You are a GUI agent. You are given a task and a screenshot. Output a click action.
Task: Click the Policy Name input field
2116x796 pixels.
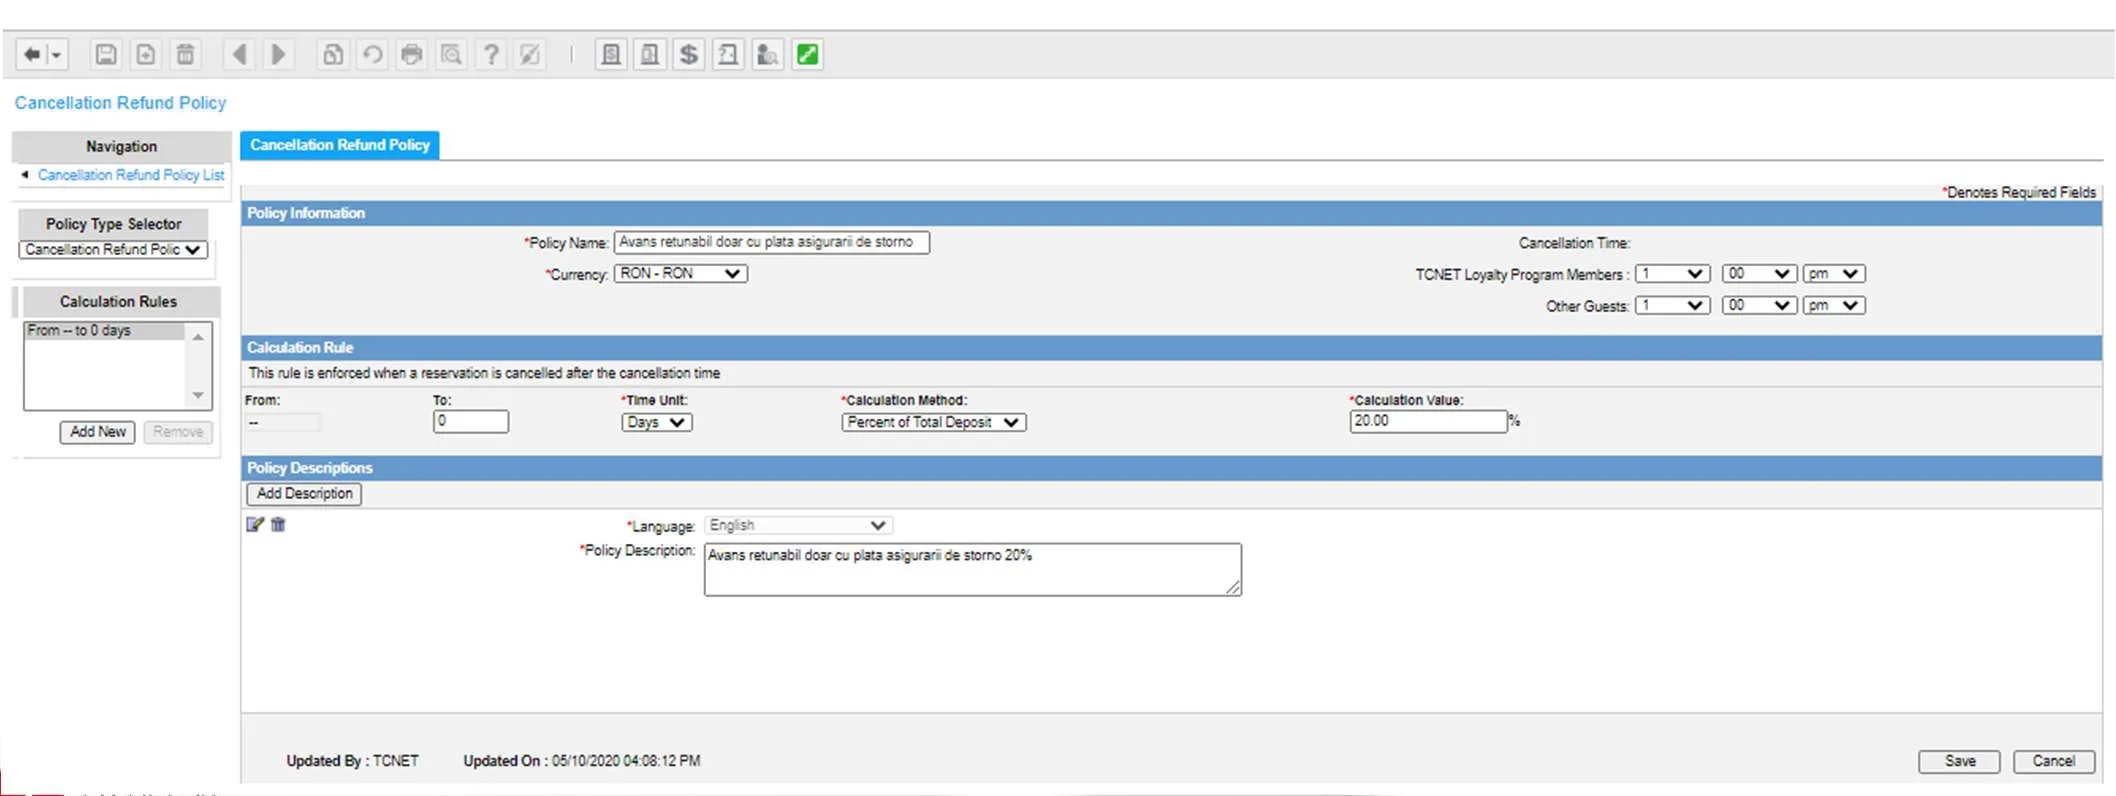pyautogui.click(x=771, y=243)
